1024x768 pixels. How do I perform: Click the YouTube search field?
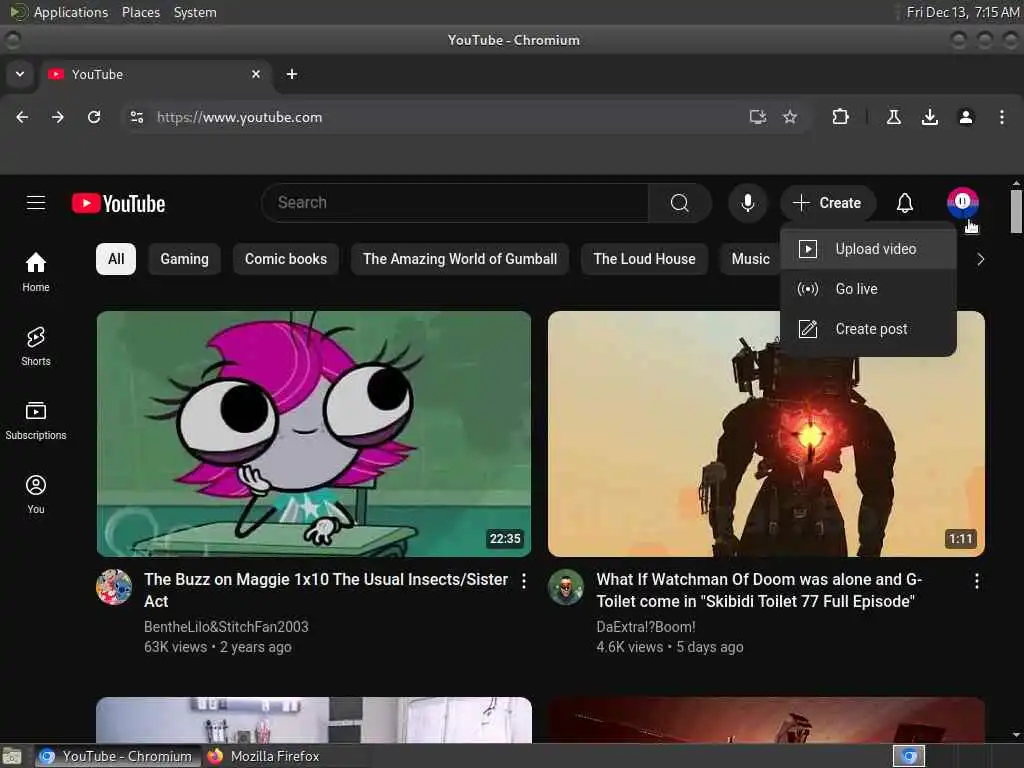click(455, 203)
